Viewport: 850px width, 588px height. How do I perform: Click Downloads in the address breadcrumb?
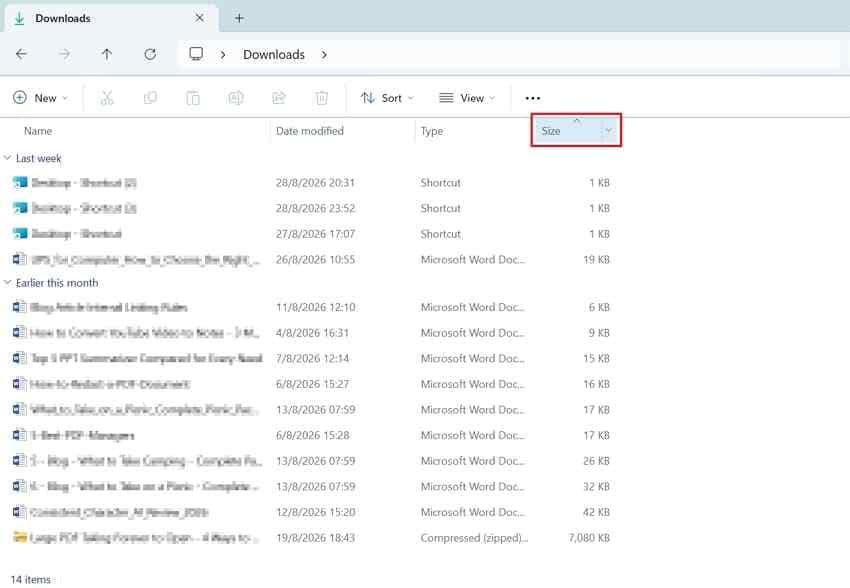pos(274,55)
